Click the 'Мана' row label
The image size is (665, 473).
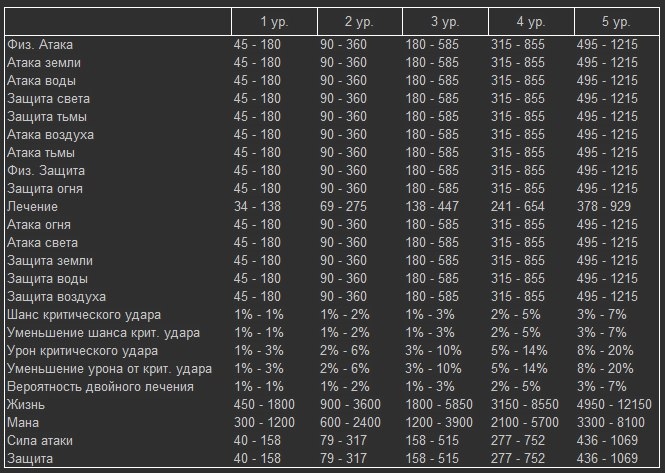click(24, 422)
